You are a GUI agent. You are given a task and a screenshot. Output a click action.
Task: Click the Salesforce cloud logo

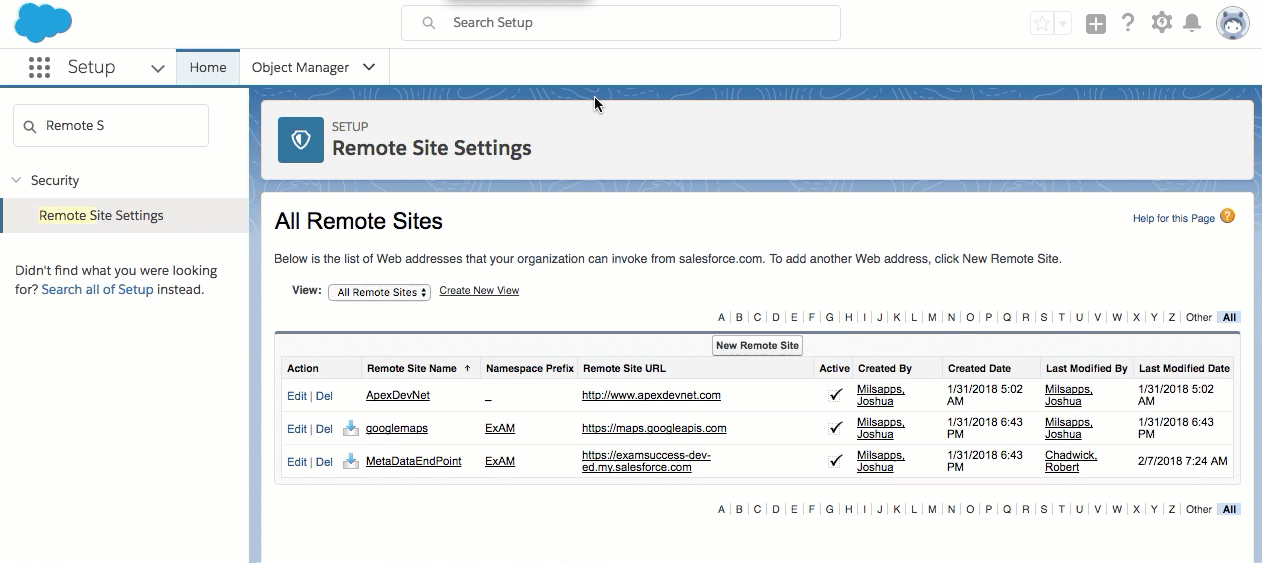[x=43, y=23]
